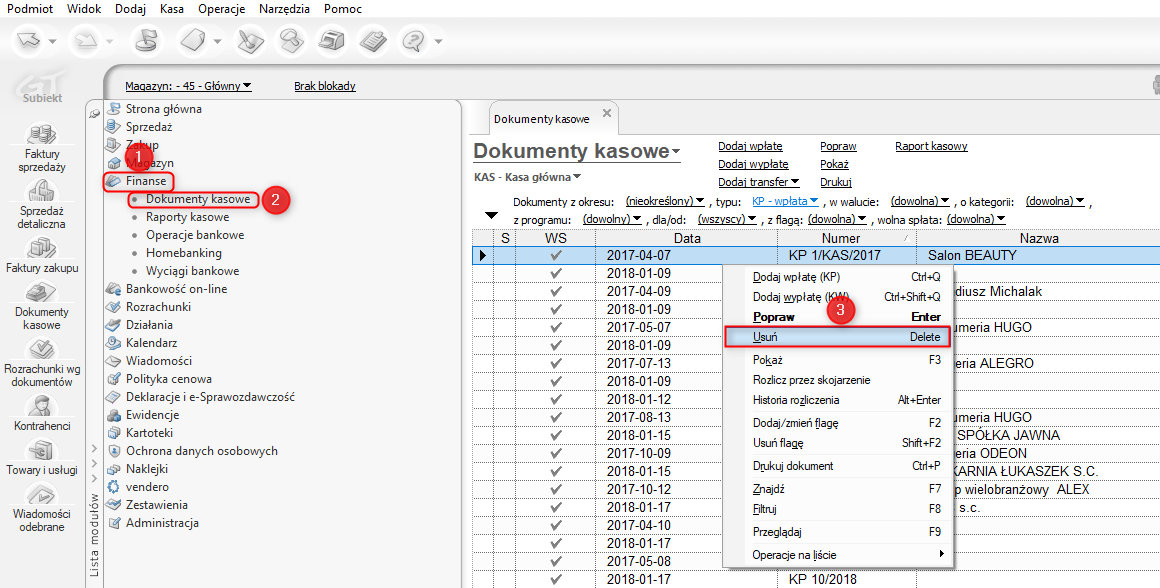Open Towary i usługi sidebar icon

tap(42, 451)
